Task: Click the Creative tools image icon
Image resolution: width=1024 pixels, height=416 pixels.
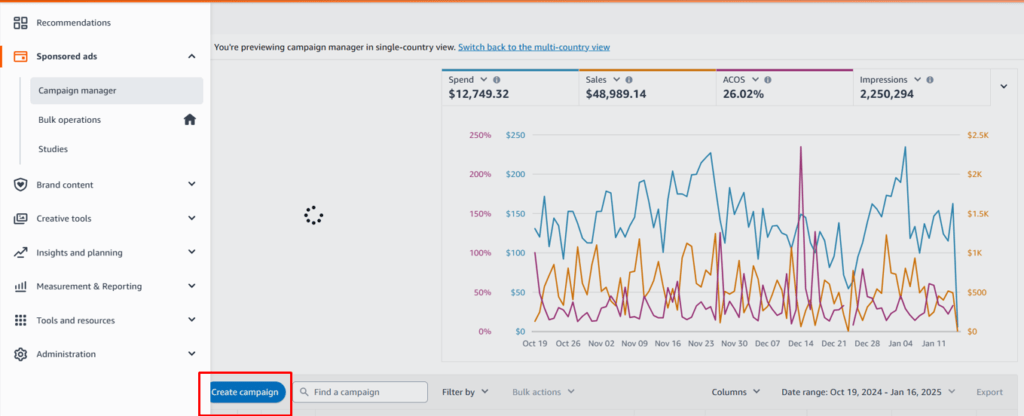Action: [20, 218]
